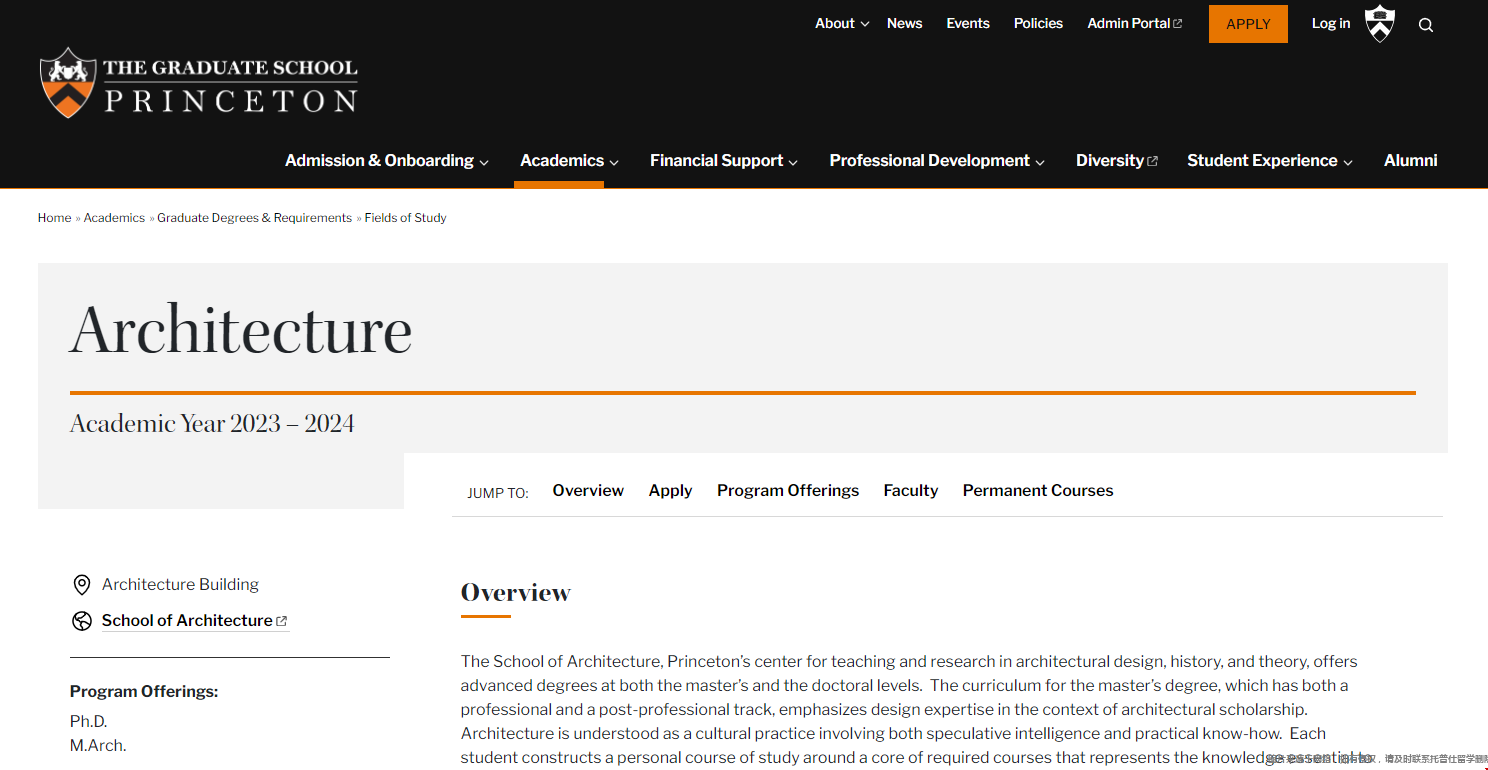Open Fields of Study breadcrumb
Screen dimensions: 1488x770
pyautogui.click(x=405, y=217)
